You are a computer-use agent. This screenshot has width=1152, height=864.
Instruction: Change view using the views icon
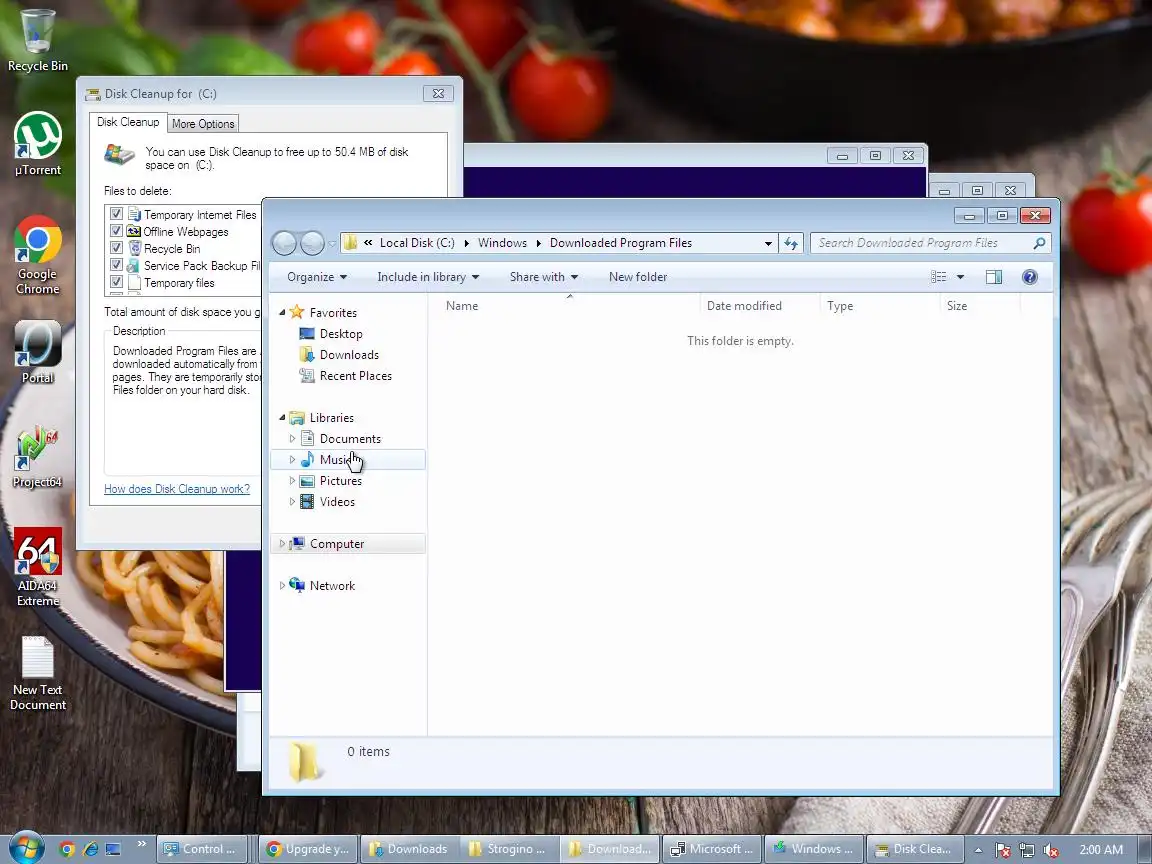click(938, 277)
